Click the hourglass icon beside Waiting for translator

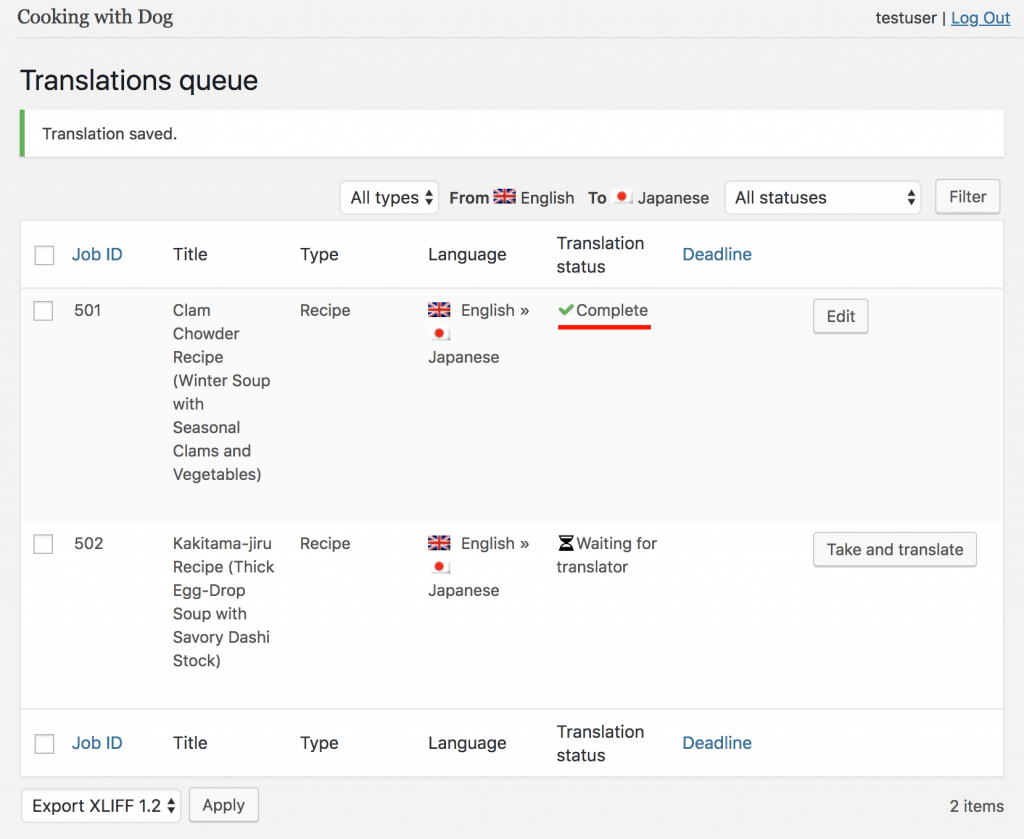(x=566, y=543)
